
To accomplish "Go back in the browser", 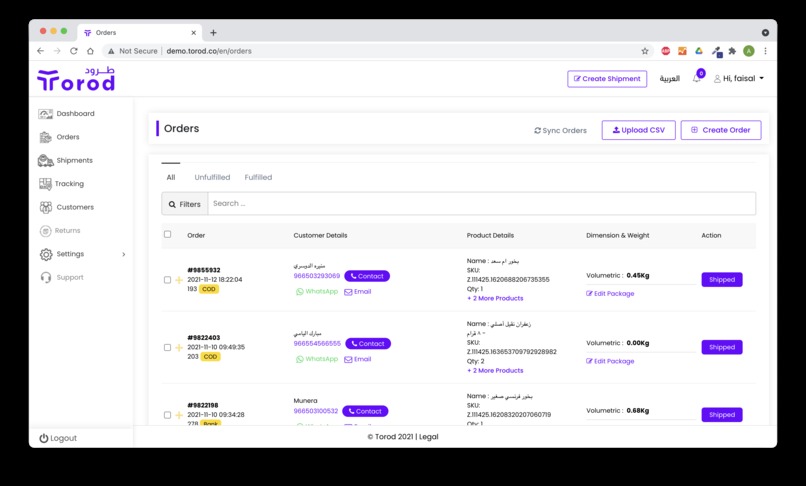I will tap(41, 51).
